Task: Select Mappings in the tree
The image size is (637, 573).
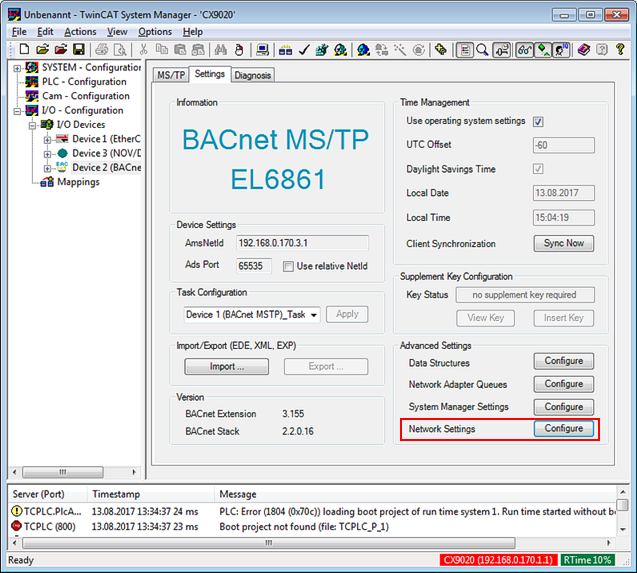Action: (78, 182)
